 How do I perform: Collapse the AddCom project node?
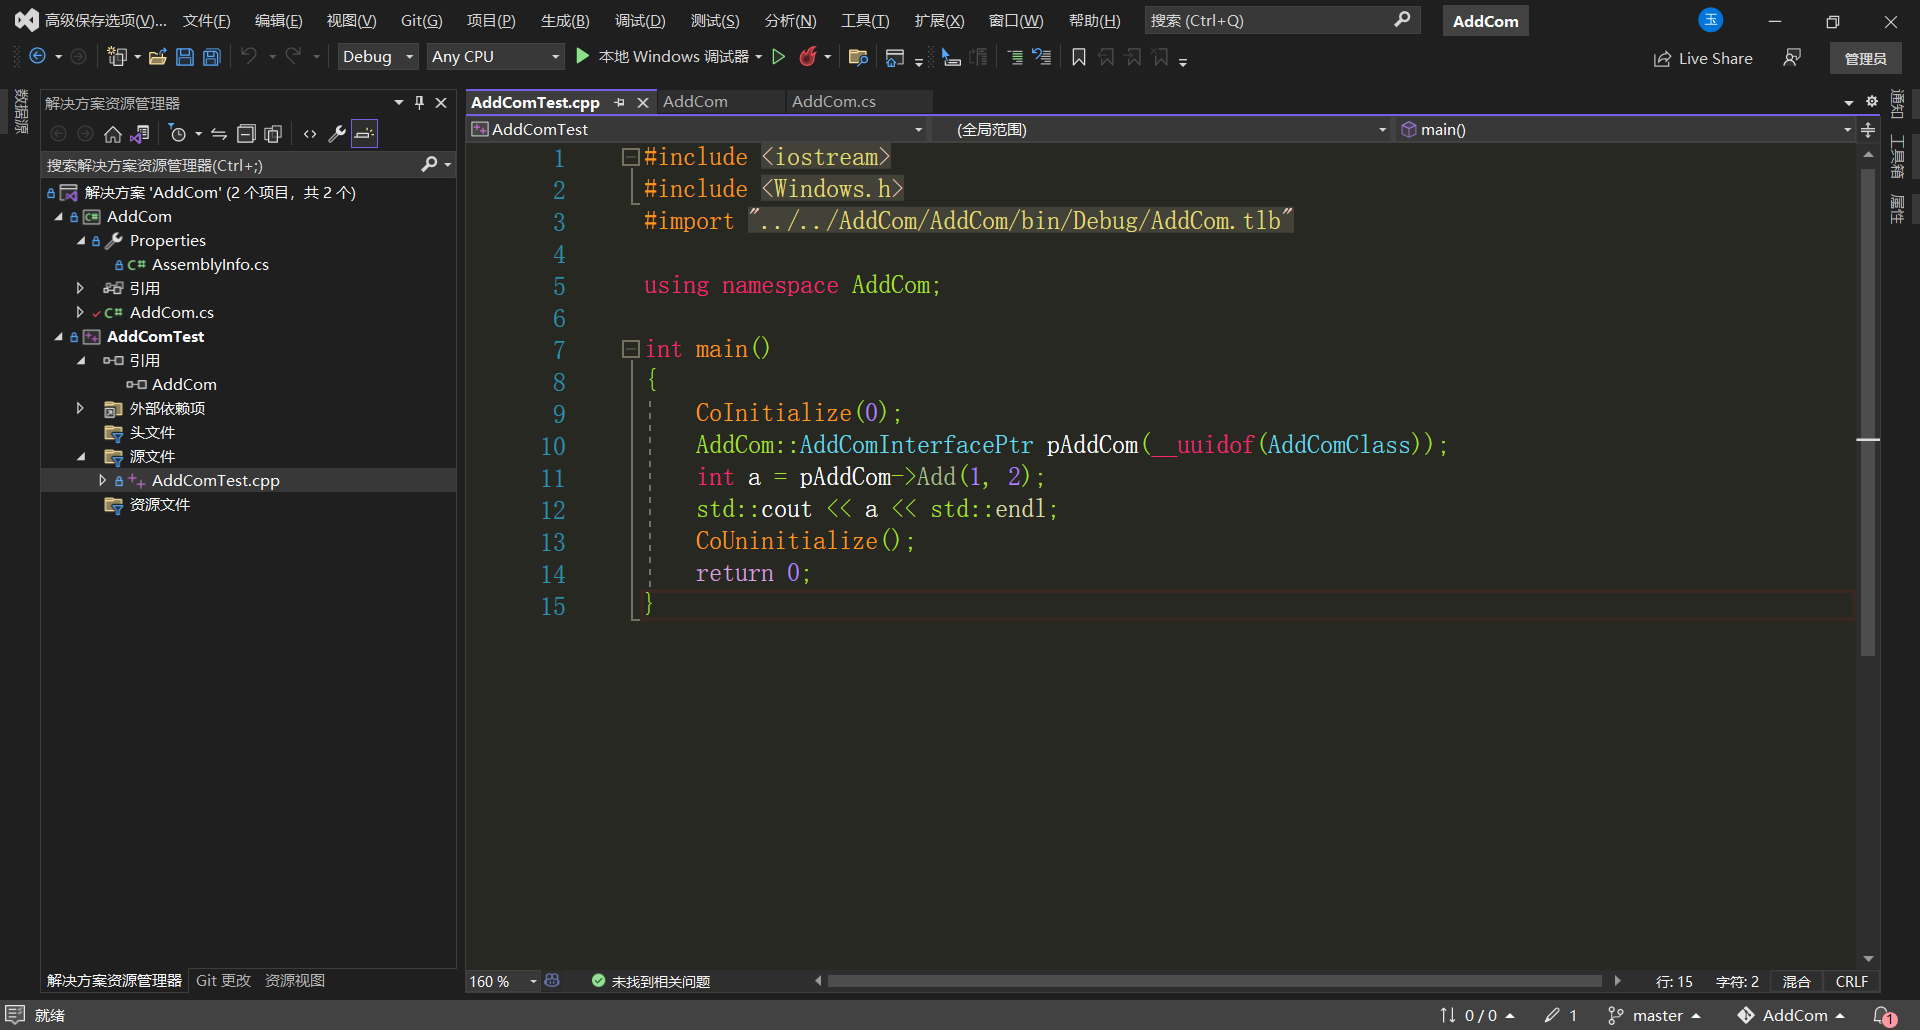(x=59, y=217)
